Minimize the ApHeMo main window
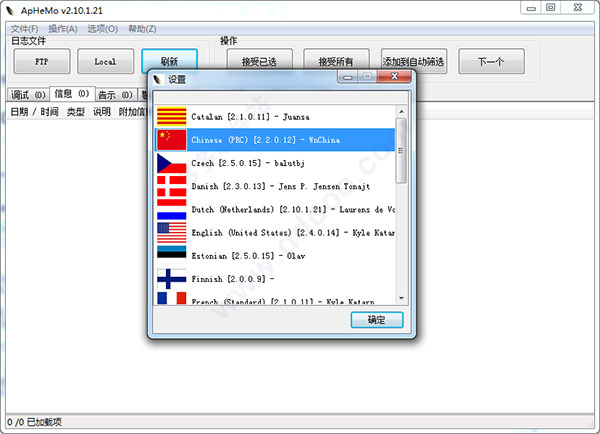The height and width of the screenshot is (434, 600). pyautogui.click(x=531, y=8)
